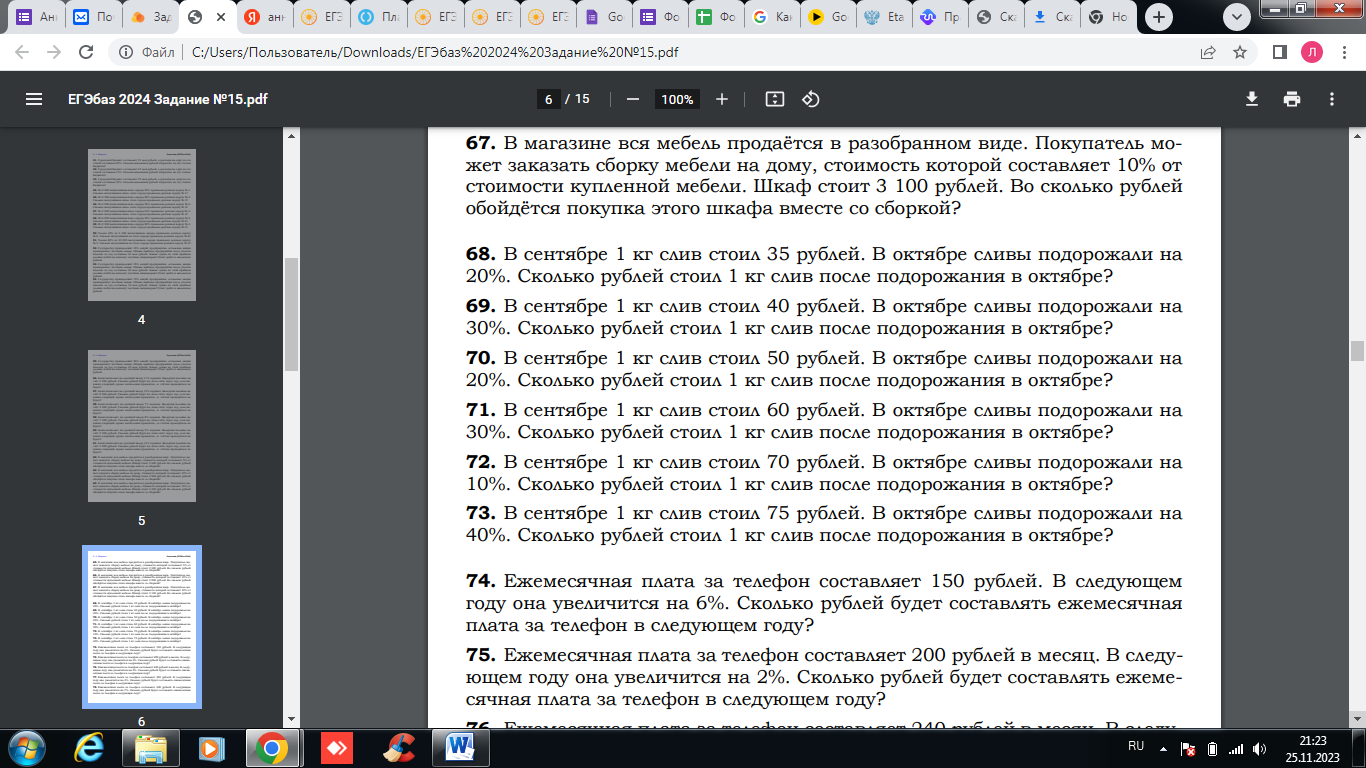Open a new browser tab

click(1159, 17)
